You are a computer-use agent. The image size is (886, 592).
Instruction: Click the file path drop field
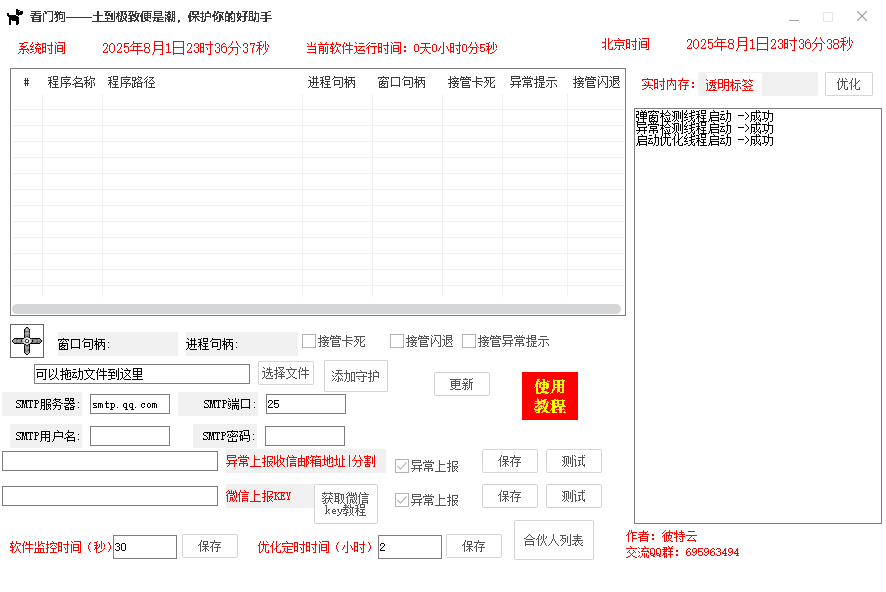click(x=142, y=374)
